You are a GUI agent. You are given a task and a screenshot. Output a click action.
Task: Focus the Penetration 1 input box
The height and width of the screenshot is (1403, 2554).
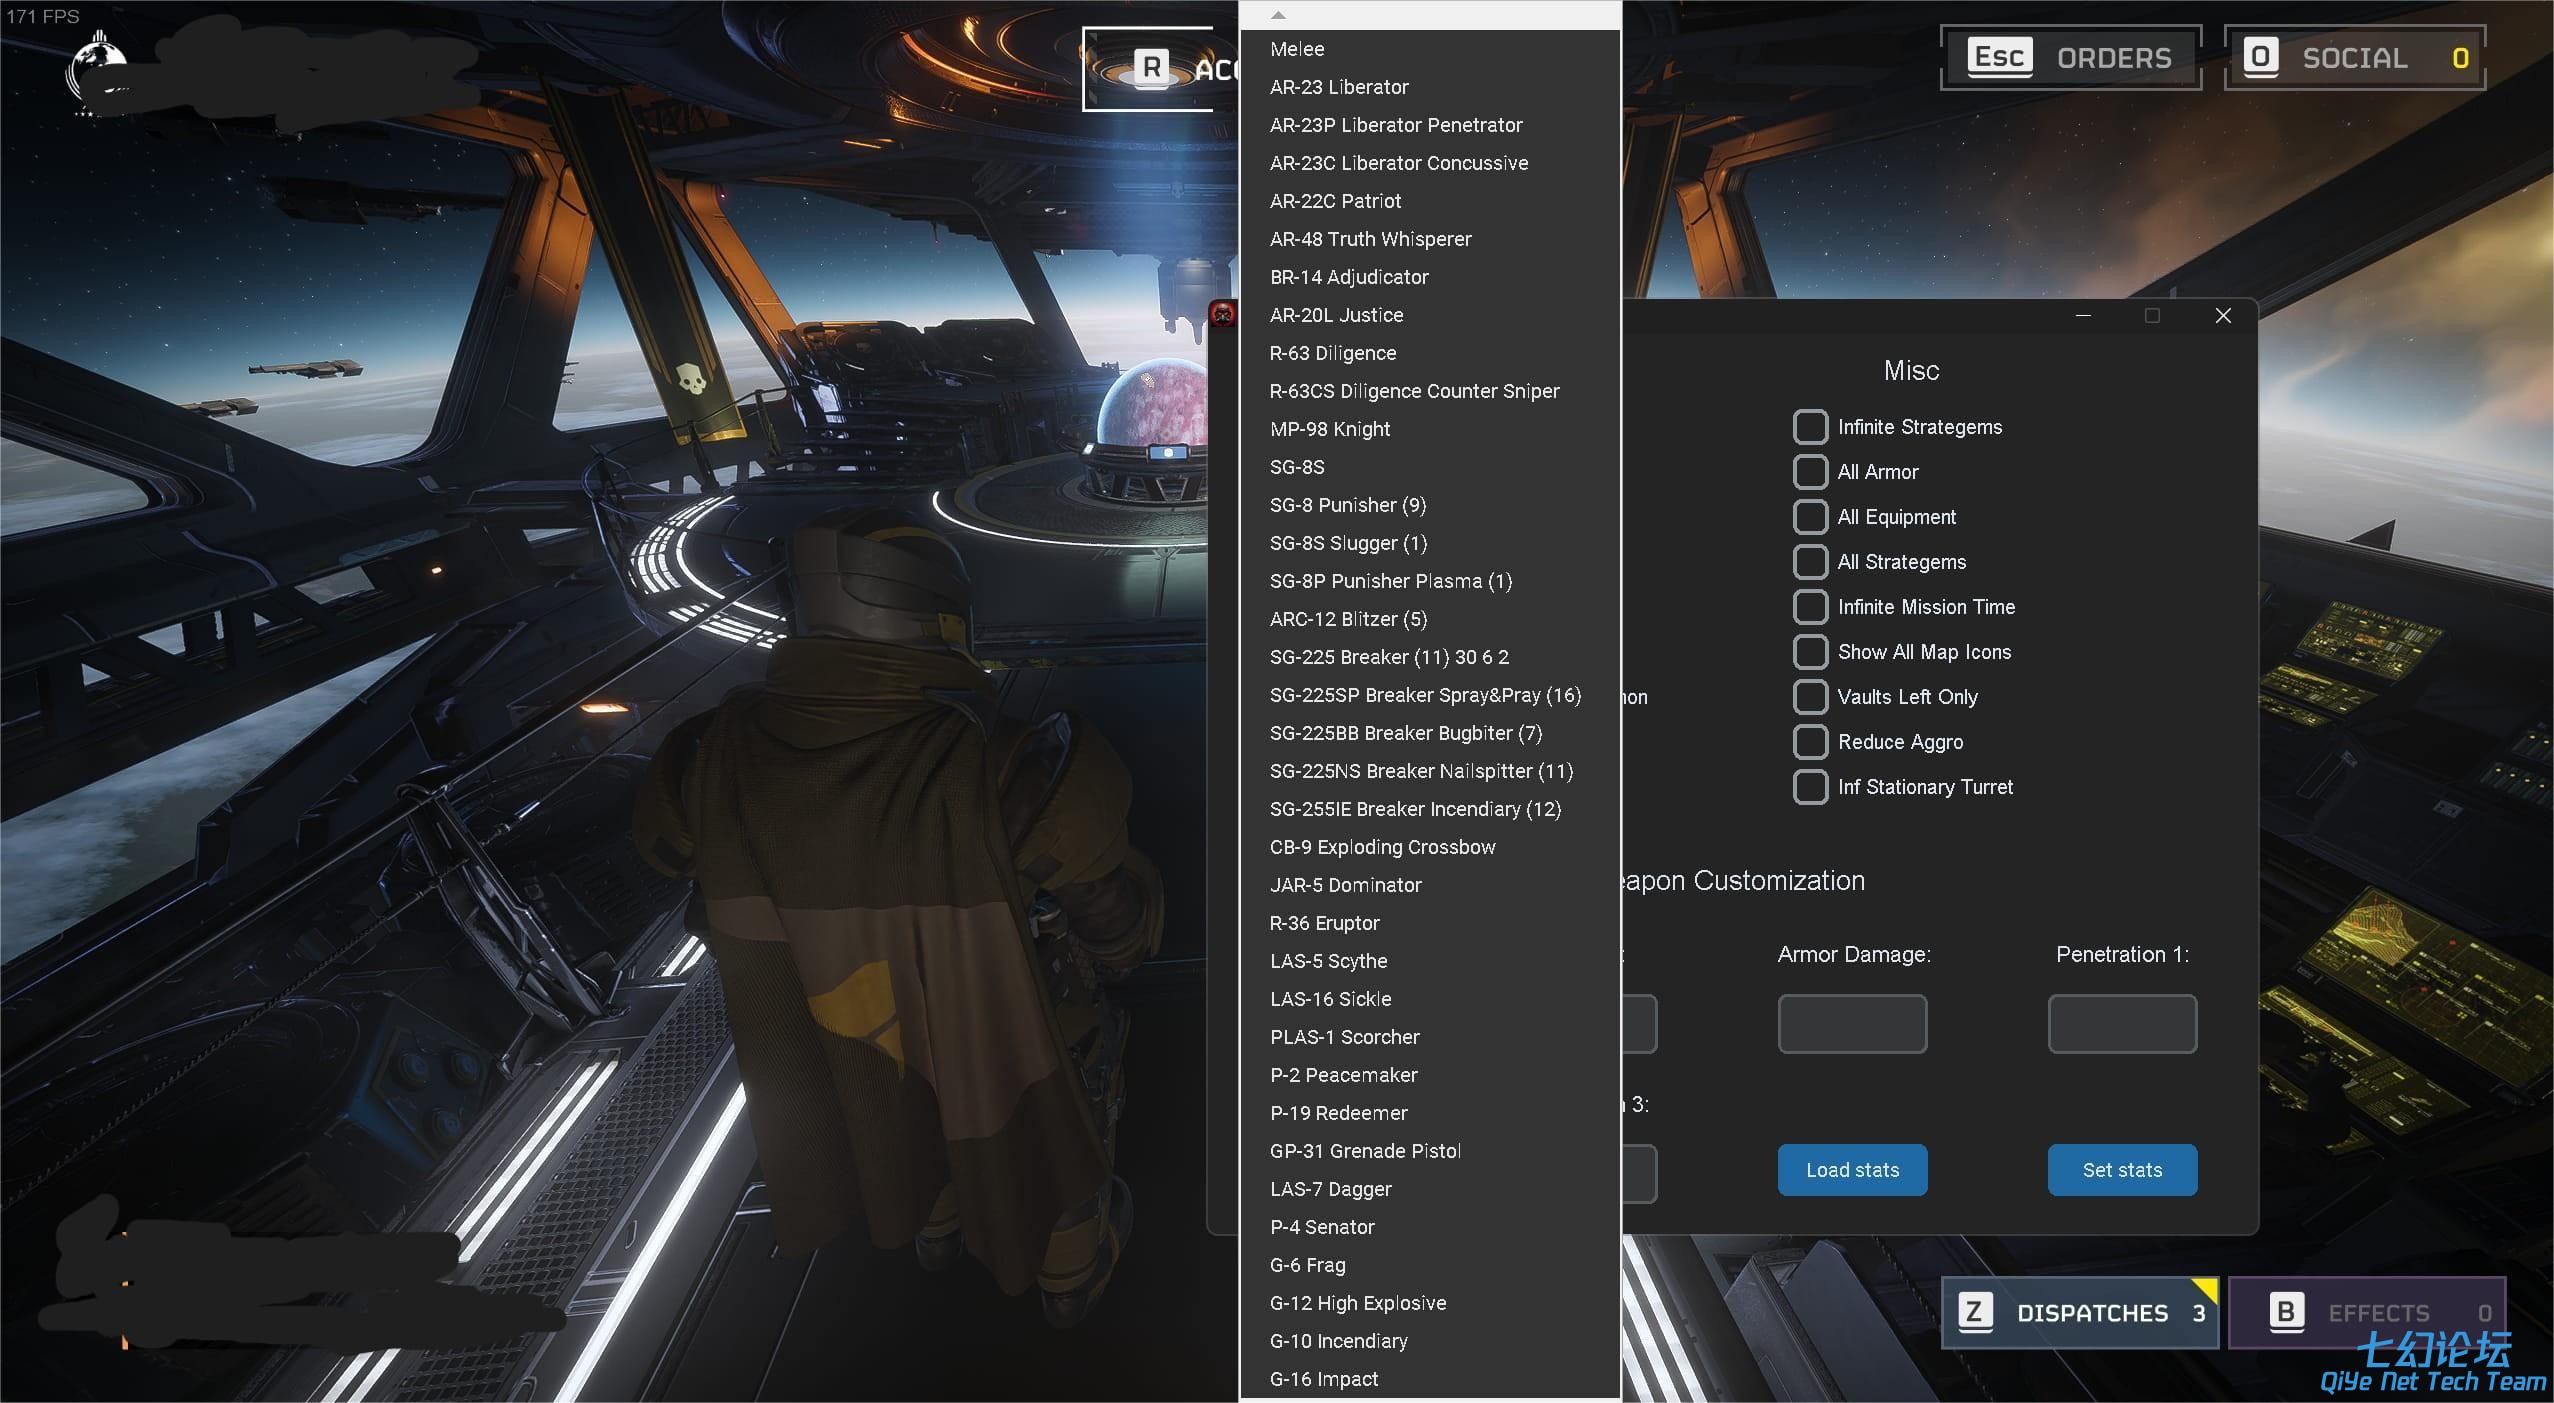click(x=2121, y=1023)
